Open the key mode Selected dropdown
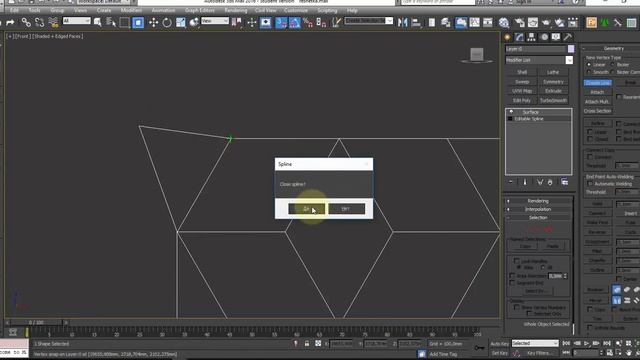Viewport: 640px width, 360px height. point(535,343)
